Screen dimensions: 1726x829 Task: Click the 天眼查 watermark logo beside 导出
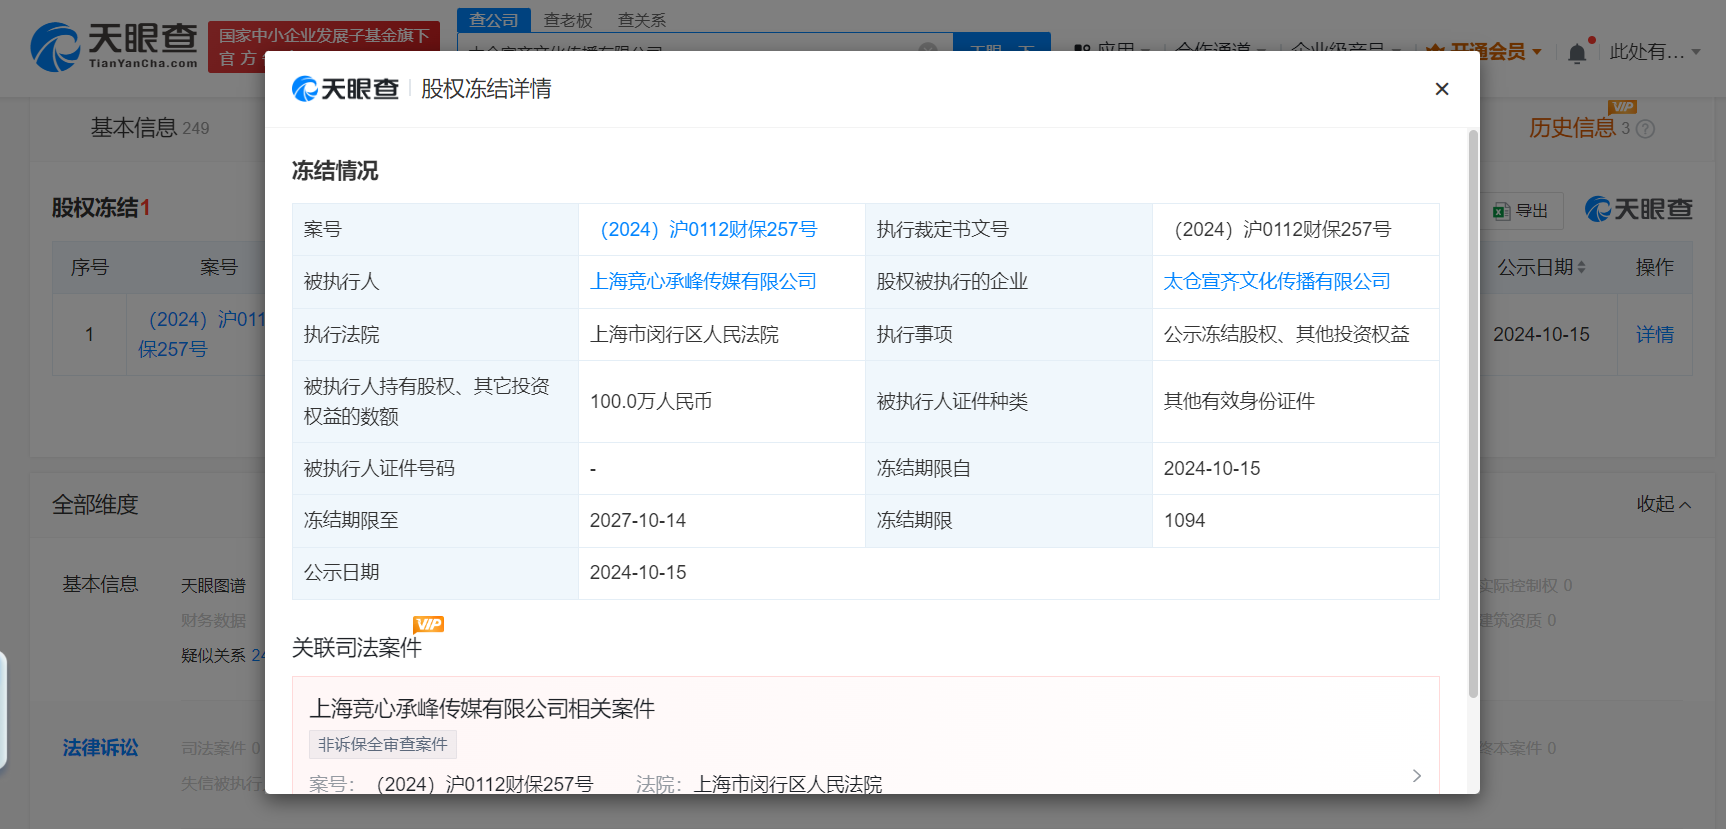1639,209
